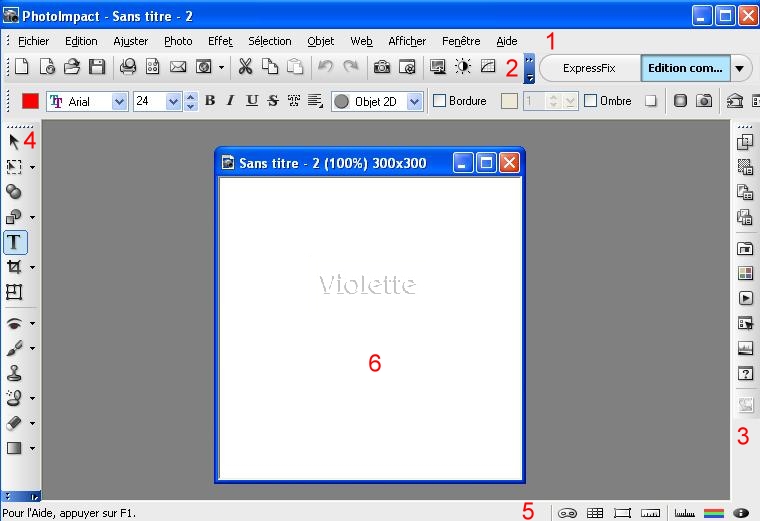Choose the Stamp tool in the toolbox
Viewport: 760px width, 521px height.
pos(15,373)
